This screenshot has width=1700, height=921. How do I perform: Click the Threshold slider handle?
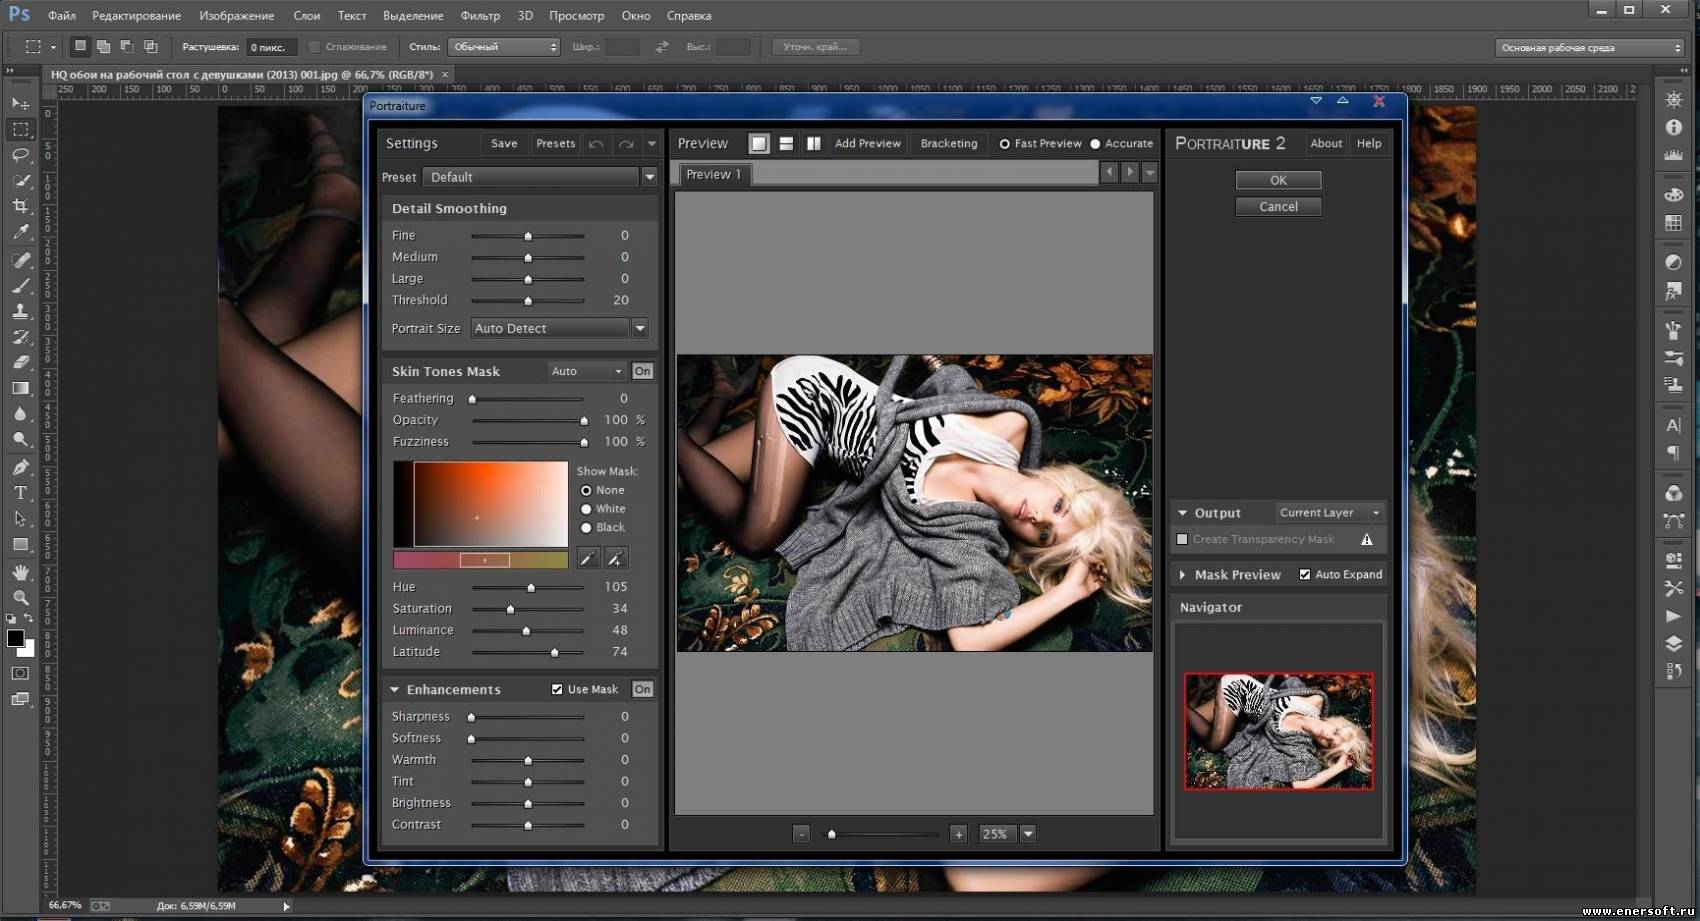tap(528, 301)
